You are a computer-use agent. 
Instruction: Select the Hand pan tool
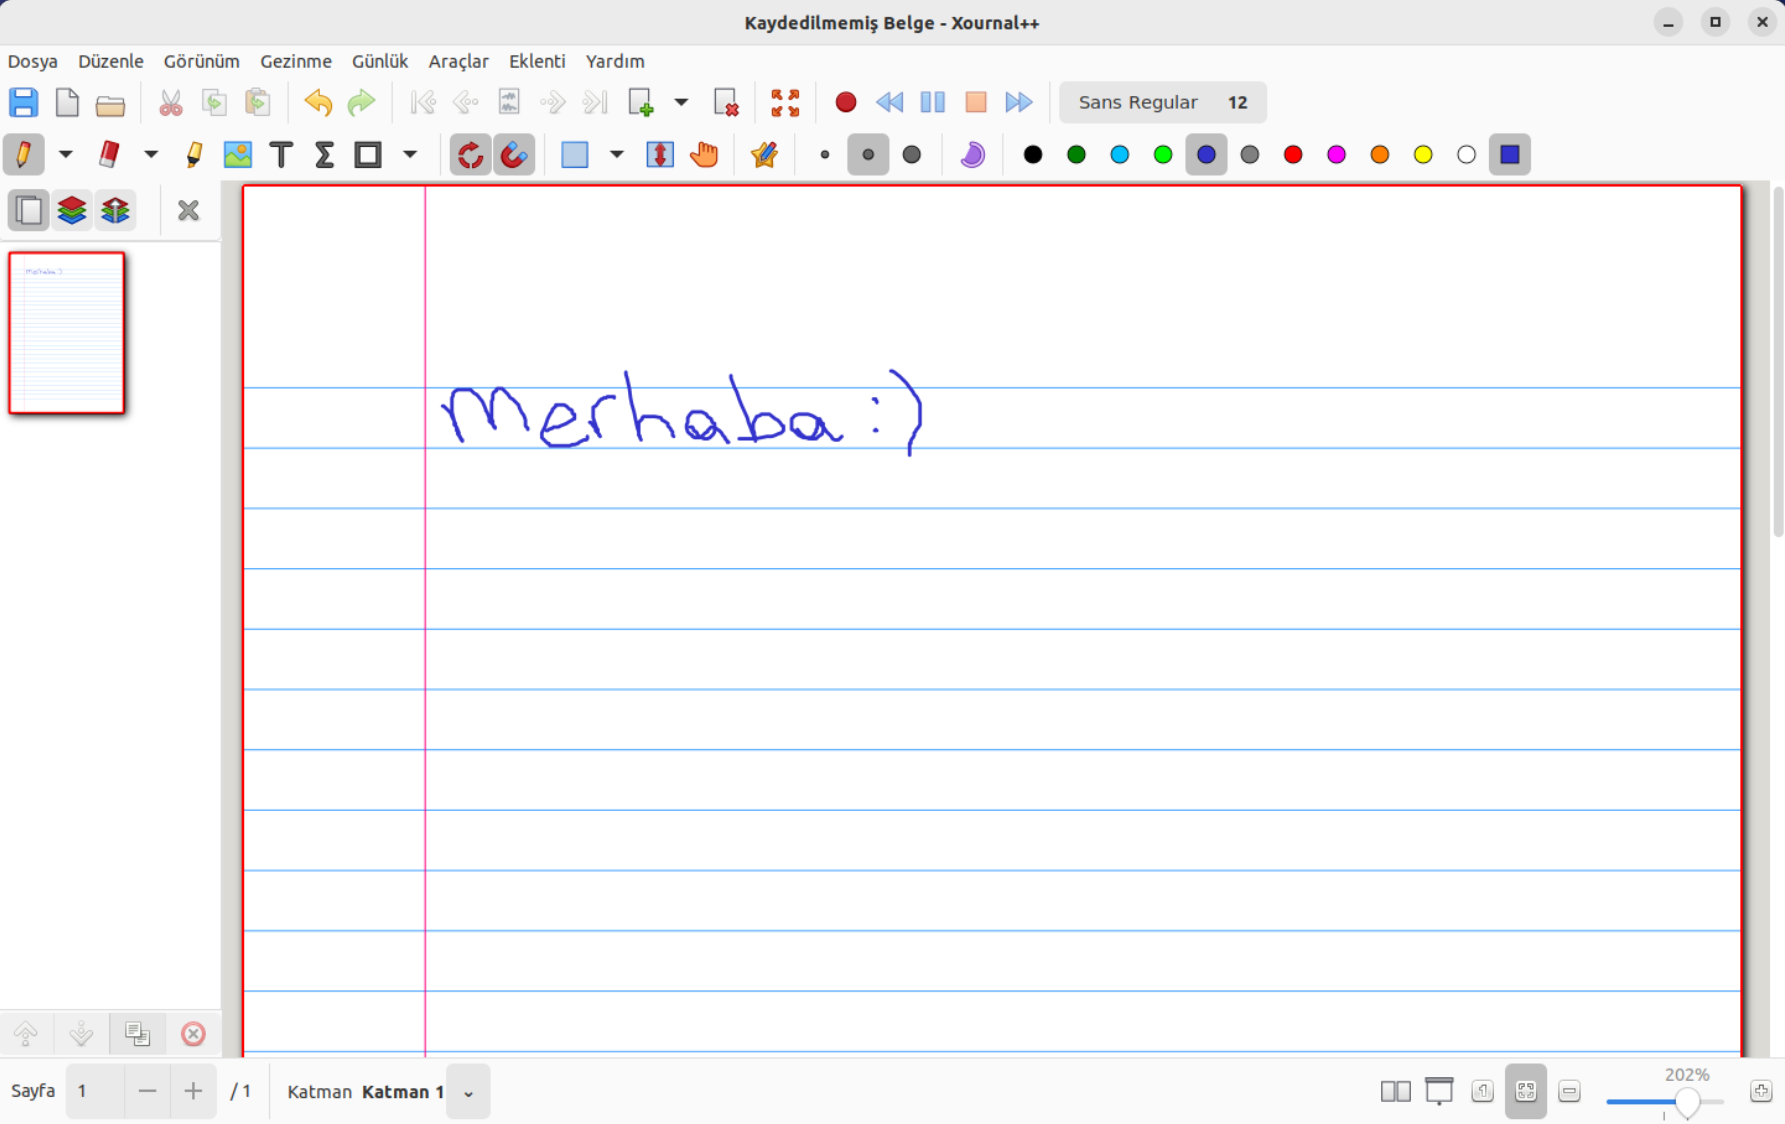pyautogui.click(x=704, y=155)
